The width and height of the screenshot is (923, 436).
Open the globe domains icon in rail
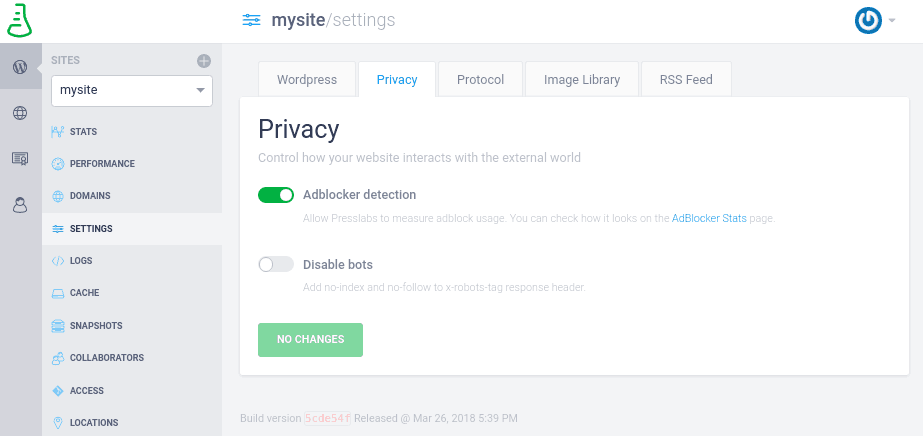(x=20, y=113)
